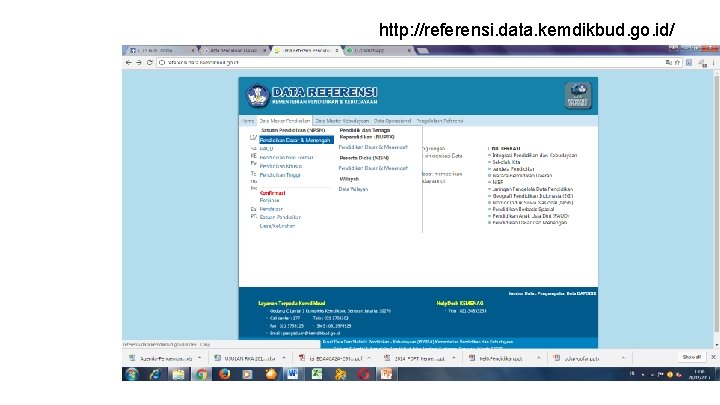Select Satuan Pendidikan under Konfirmasi
This screenshot has height=405, width=720.
coord(280,217)
